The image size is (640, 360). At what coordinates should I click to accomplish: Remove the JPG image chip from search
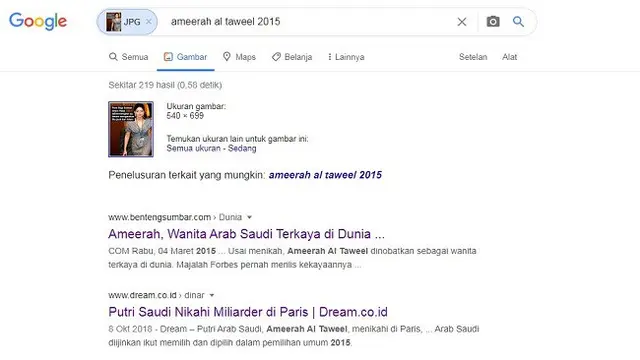[x=149, y=22]
